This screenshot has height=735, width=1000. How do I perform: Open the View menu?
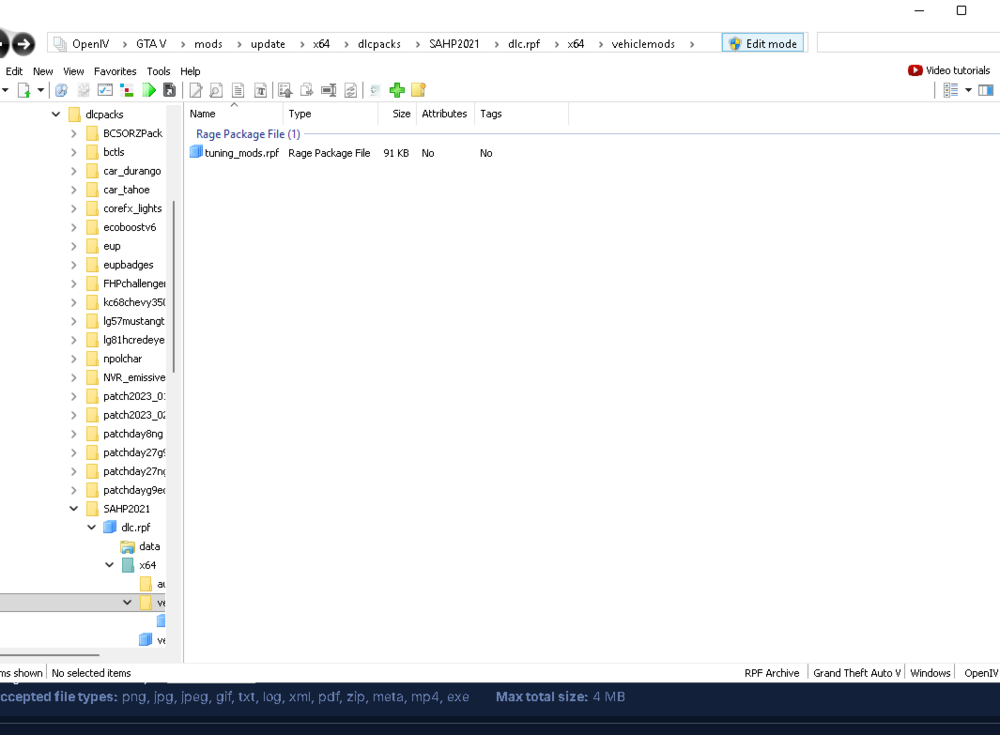click(x=74, y=71)
